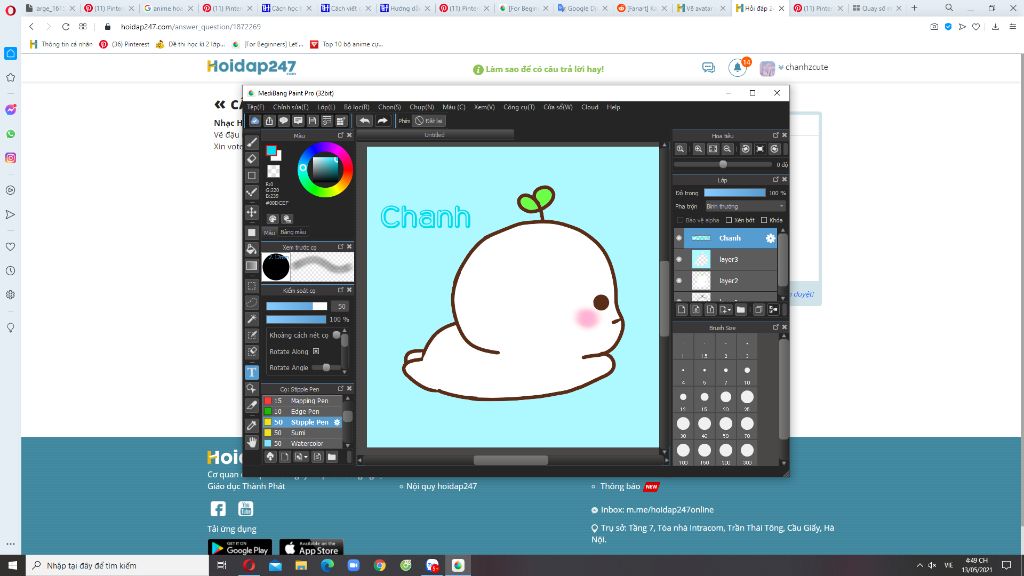Open the Chỉnh sửa(E) edit menu
This screenshot has height=576, width=1024.
point(291,107)
